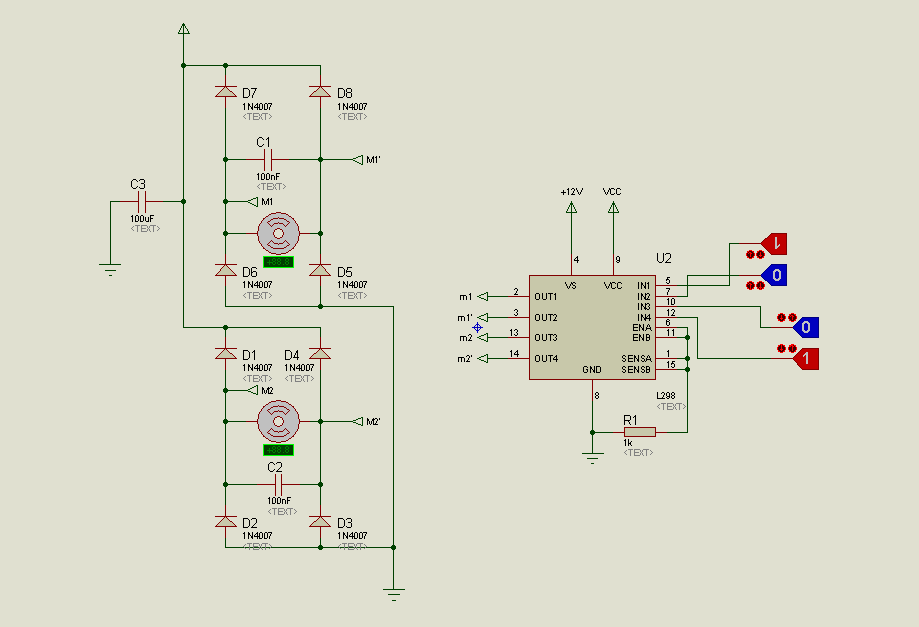The height and width of the screenshot is (627, 919).
Task: Click the m2' output terminal at OUT4
Action: pyautogui.click(x=484, y=358)
